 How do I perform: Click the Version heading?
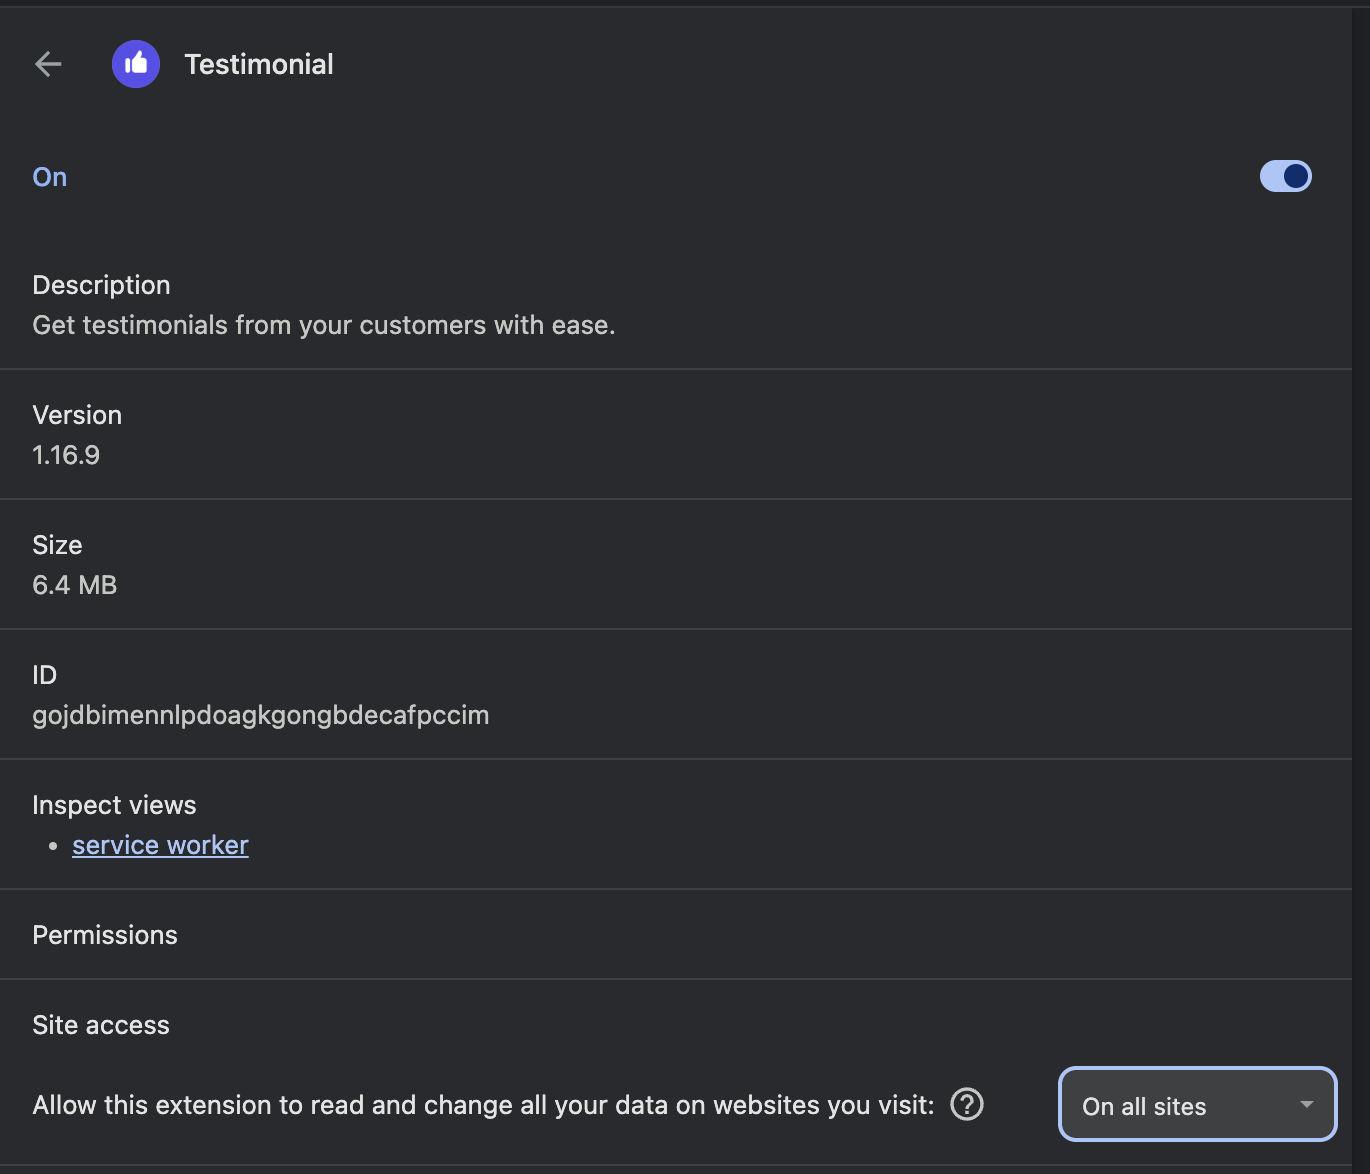point(77,415)
